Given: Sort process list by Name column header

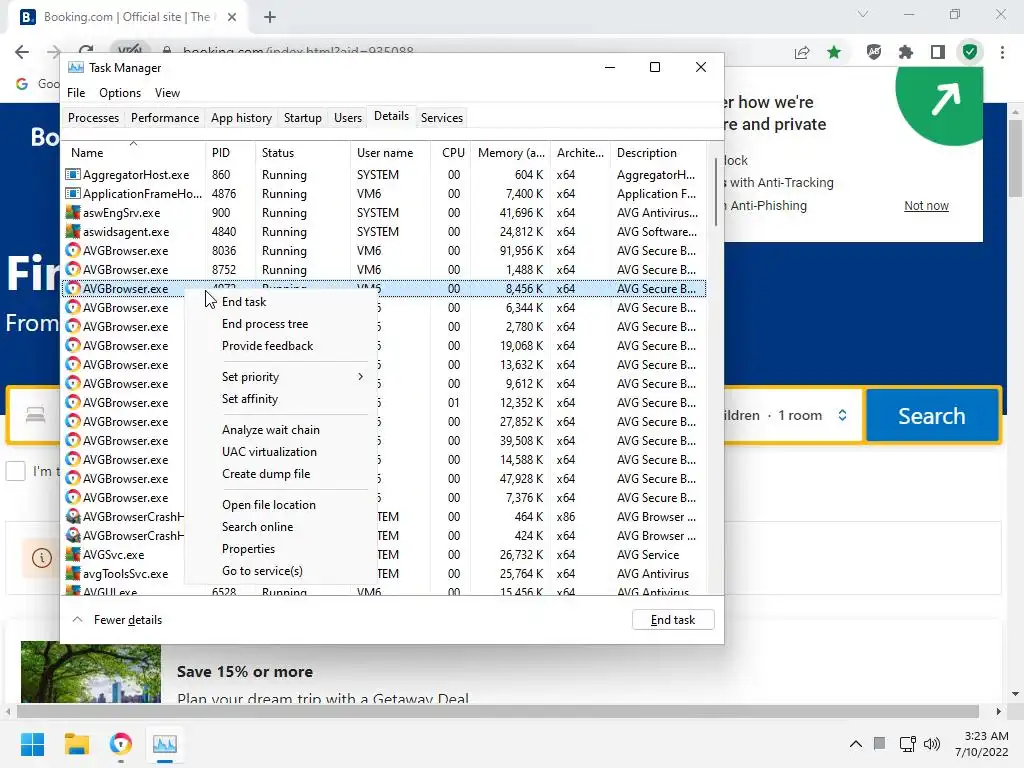Looking at the screenshot, I should coord(134,152).
